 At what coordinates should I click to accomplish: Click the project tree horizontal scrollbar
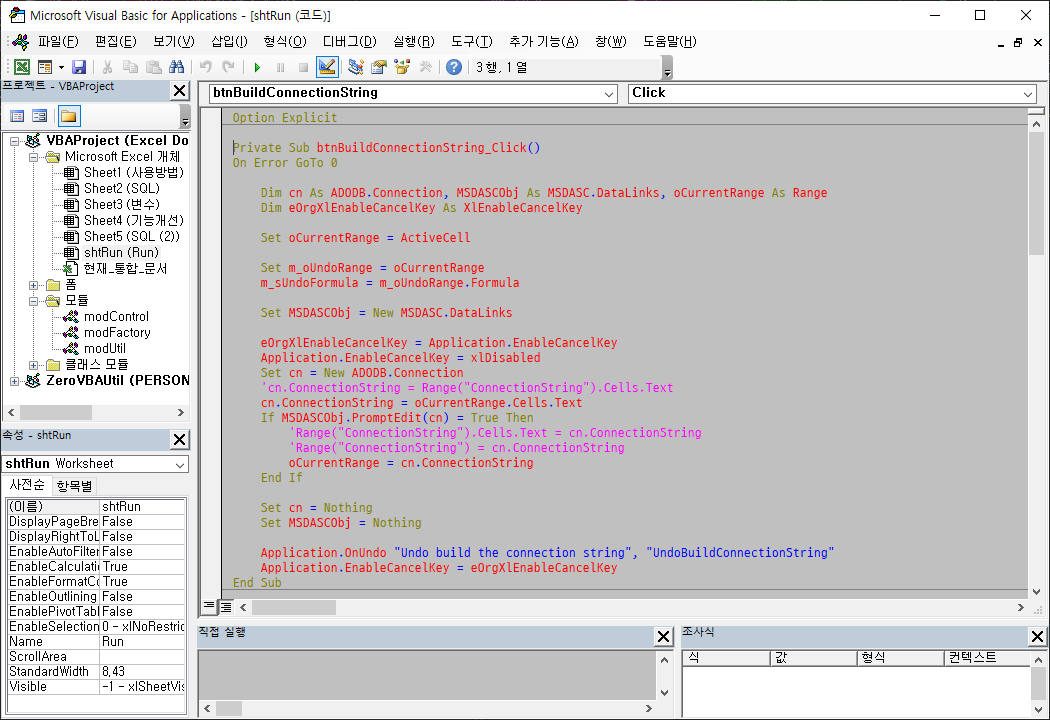pos(95,412)
